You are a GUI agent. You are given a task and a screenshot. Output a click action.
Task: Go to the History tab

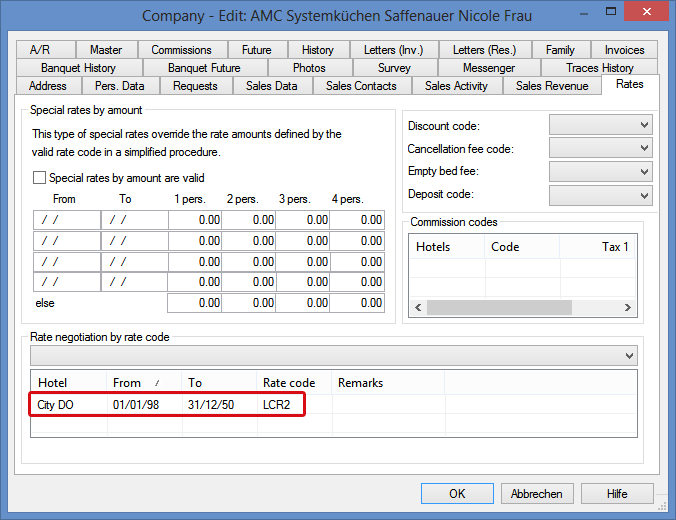[x=319, y=50]
